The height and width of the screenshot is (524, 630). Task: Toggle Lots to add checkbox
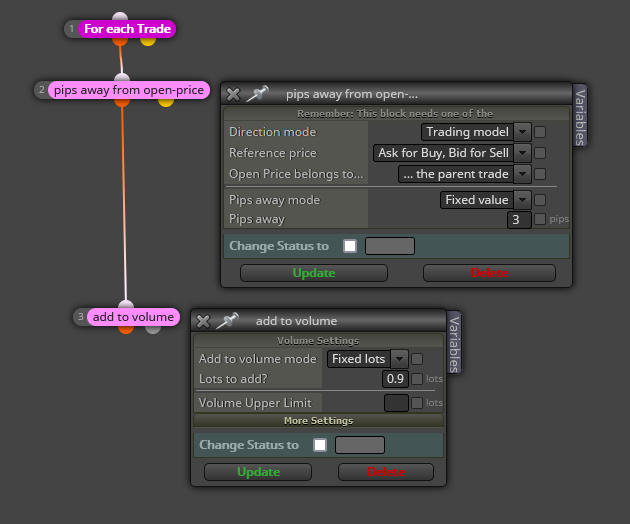tap(417, 379)
